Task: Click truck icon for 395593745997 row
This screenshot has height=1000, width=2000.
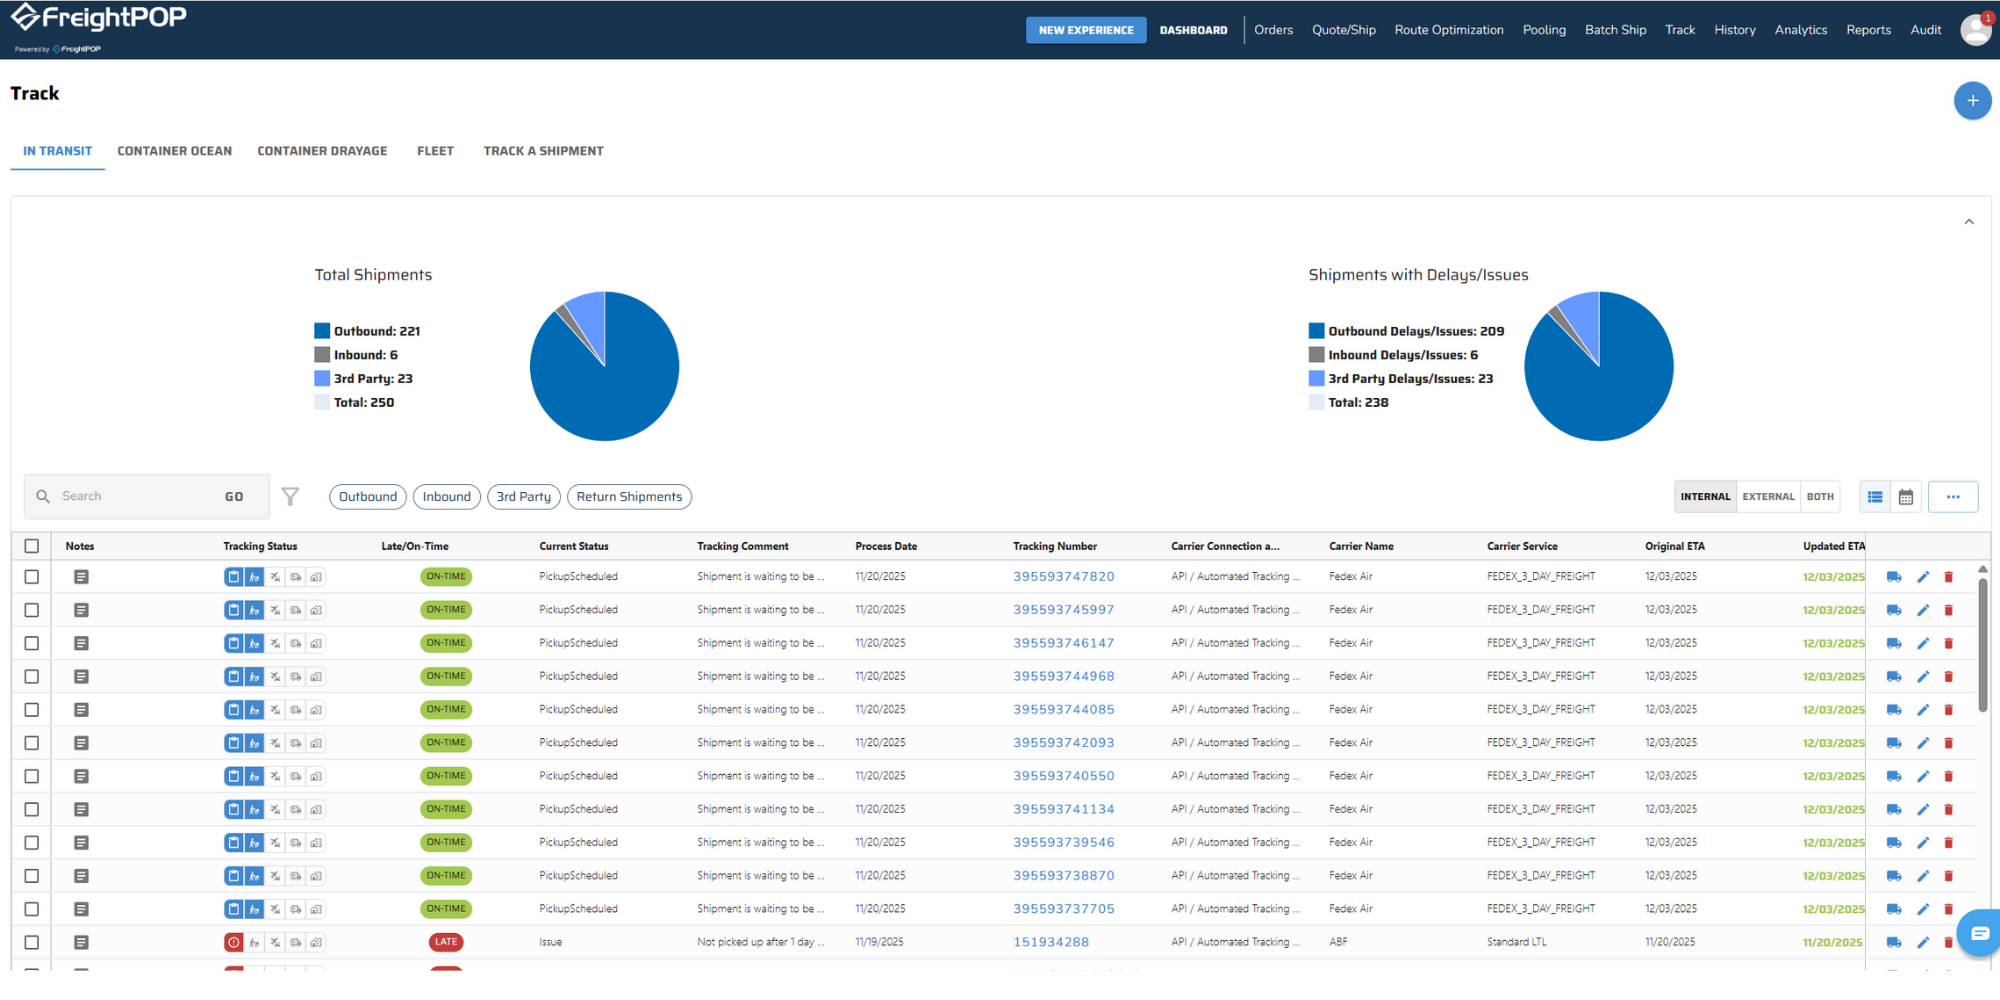Action: 1894,610
